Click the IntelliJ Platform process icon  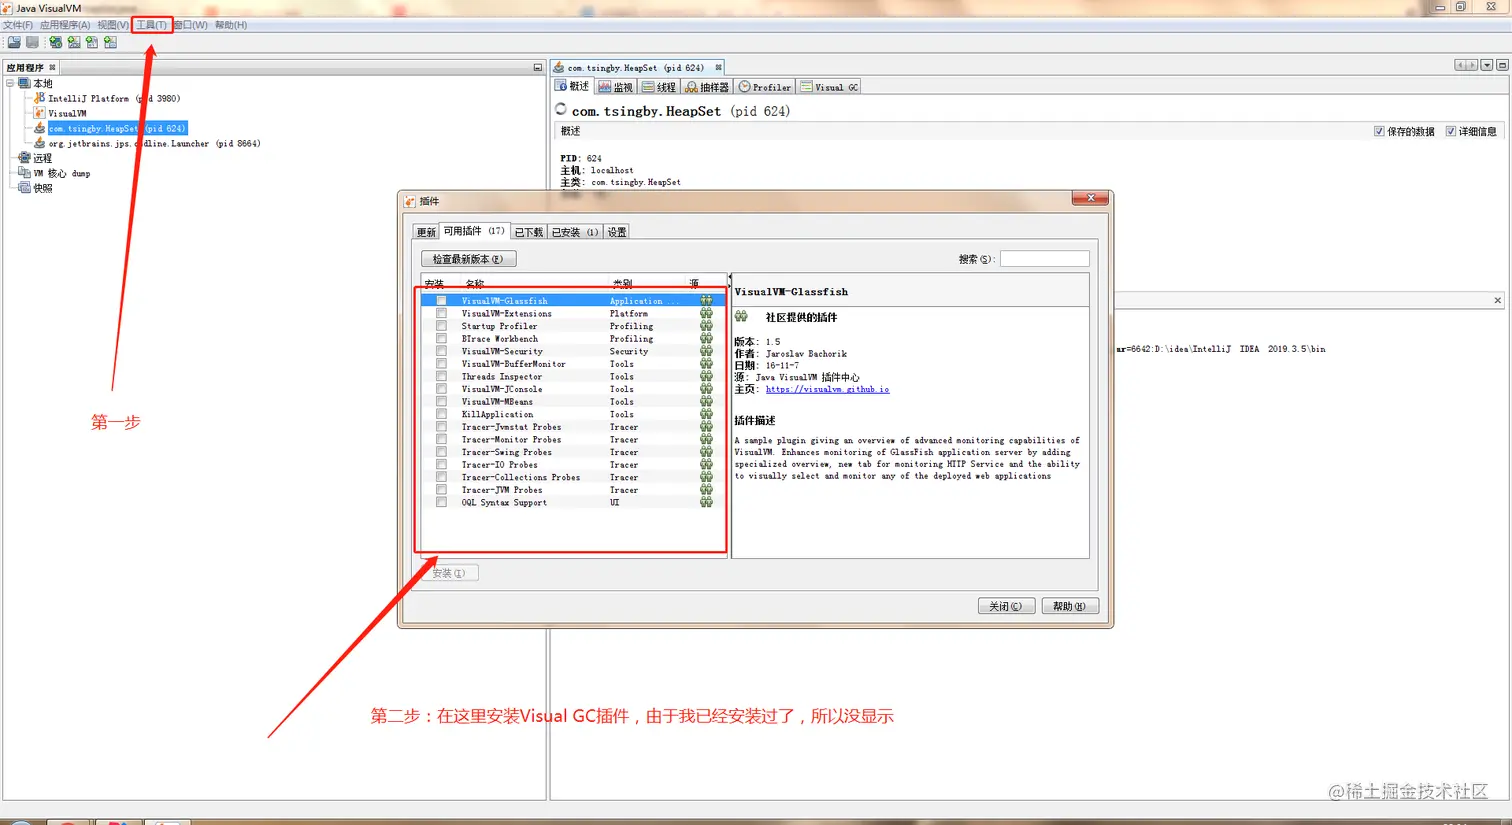(40, 98)
